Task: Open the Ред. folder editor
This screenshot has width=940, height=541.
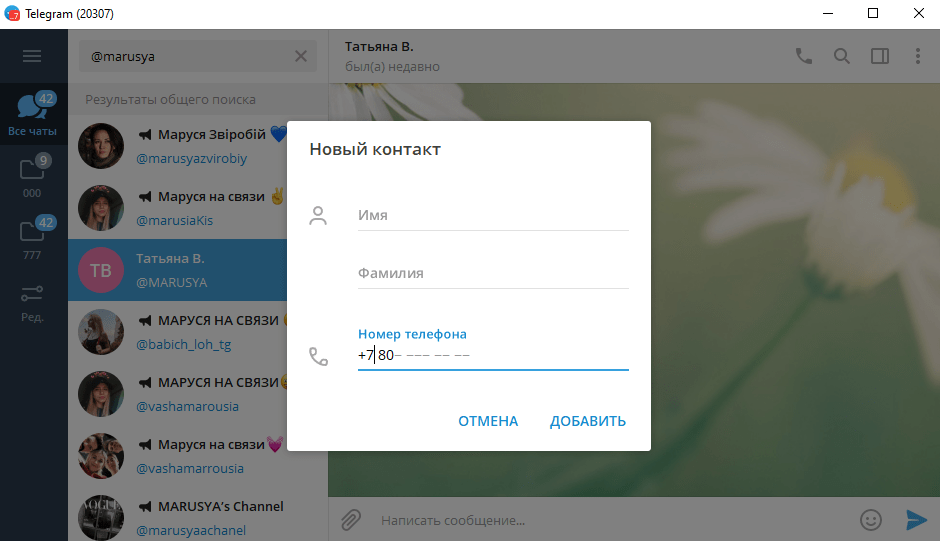Action: click(32, 302)
